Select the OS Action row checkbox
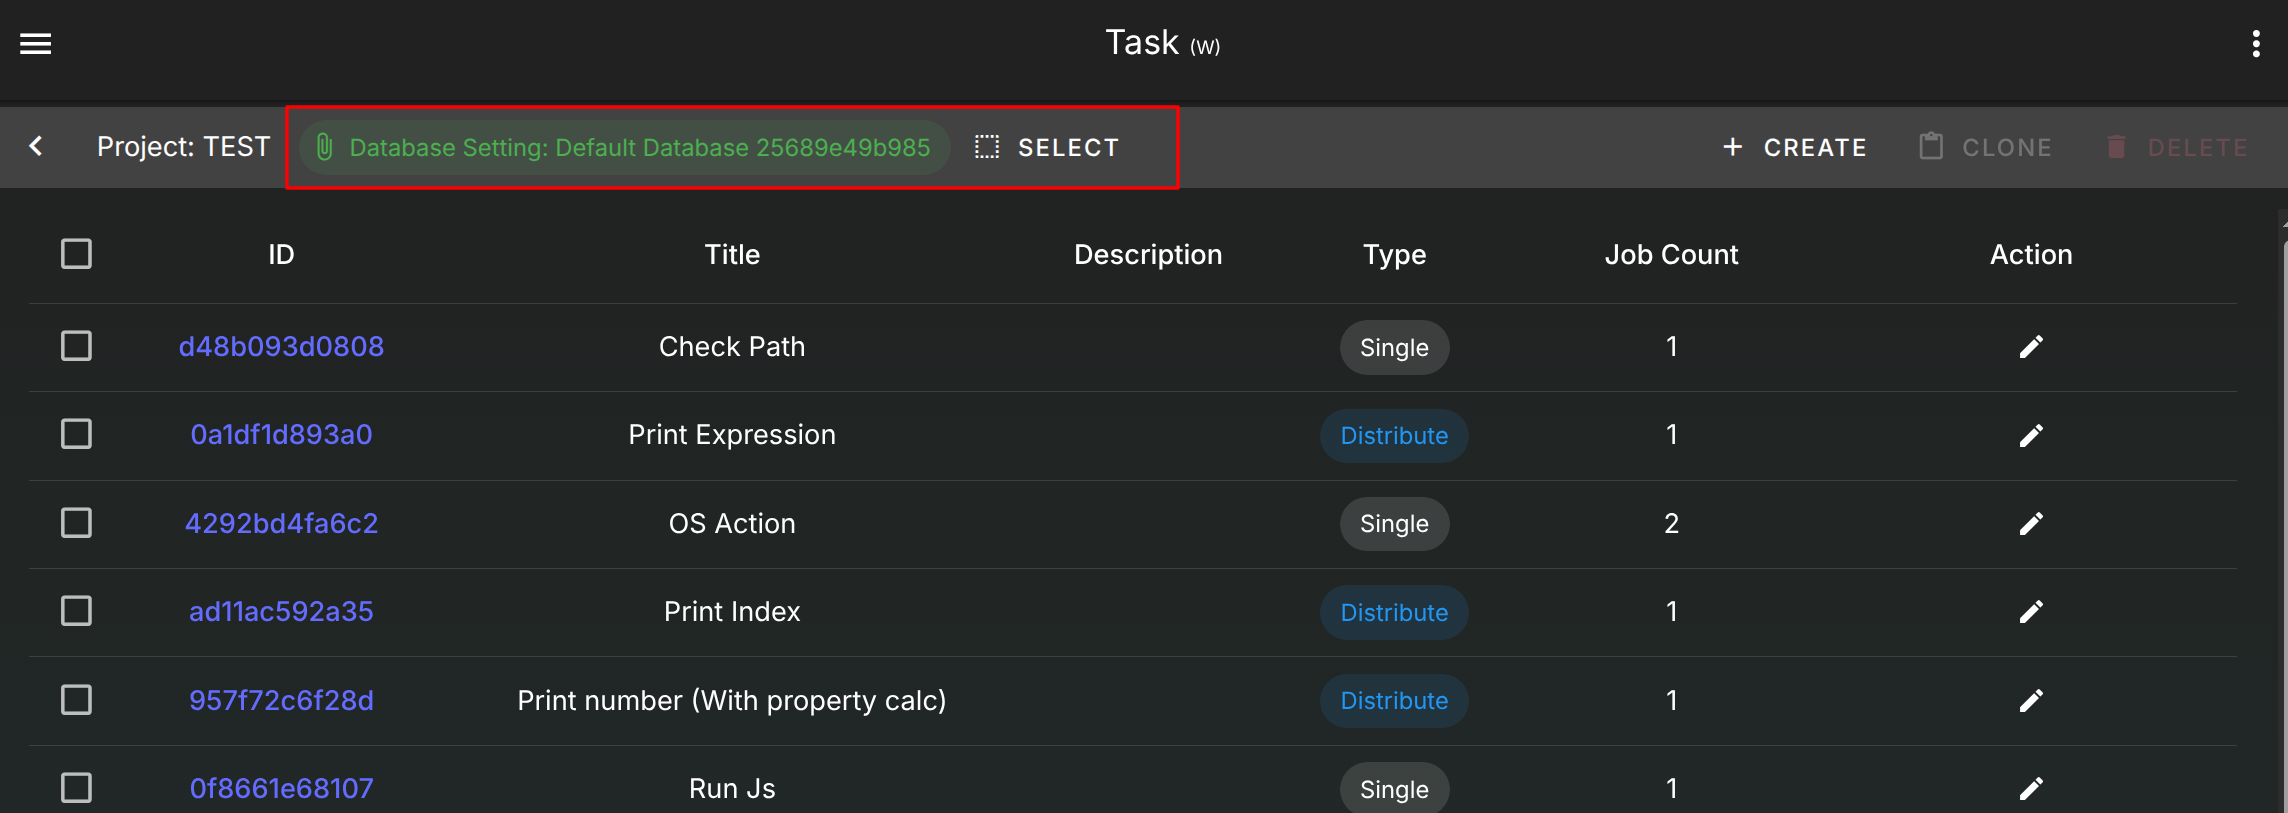Screen dimensions: 2288x813 [77, 523]
